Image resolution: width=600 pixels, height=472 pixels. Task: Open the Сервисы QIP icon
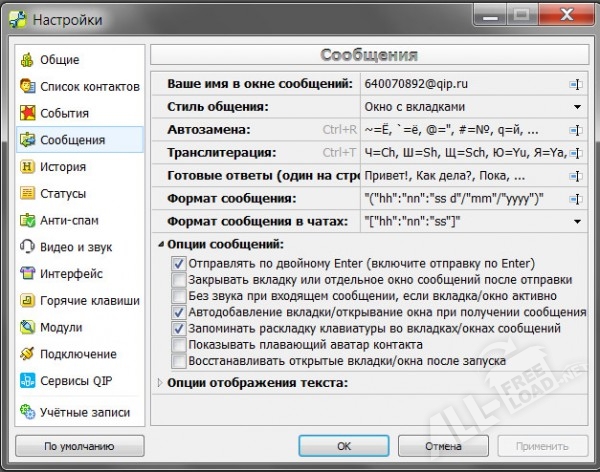(27, 380)
